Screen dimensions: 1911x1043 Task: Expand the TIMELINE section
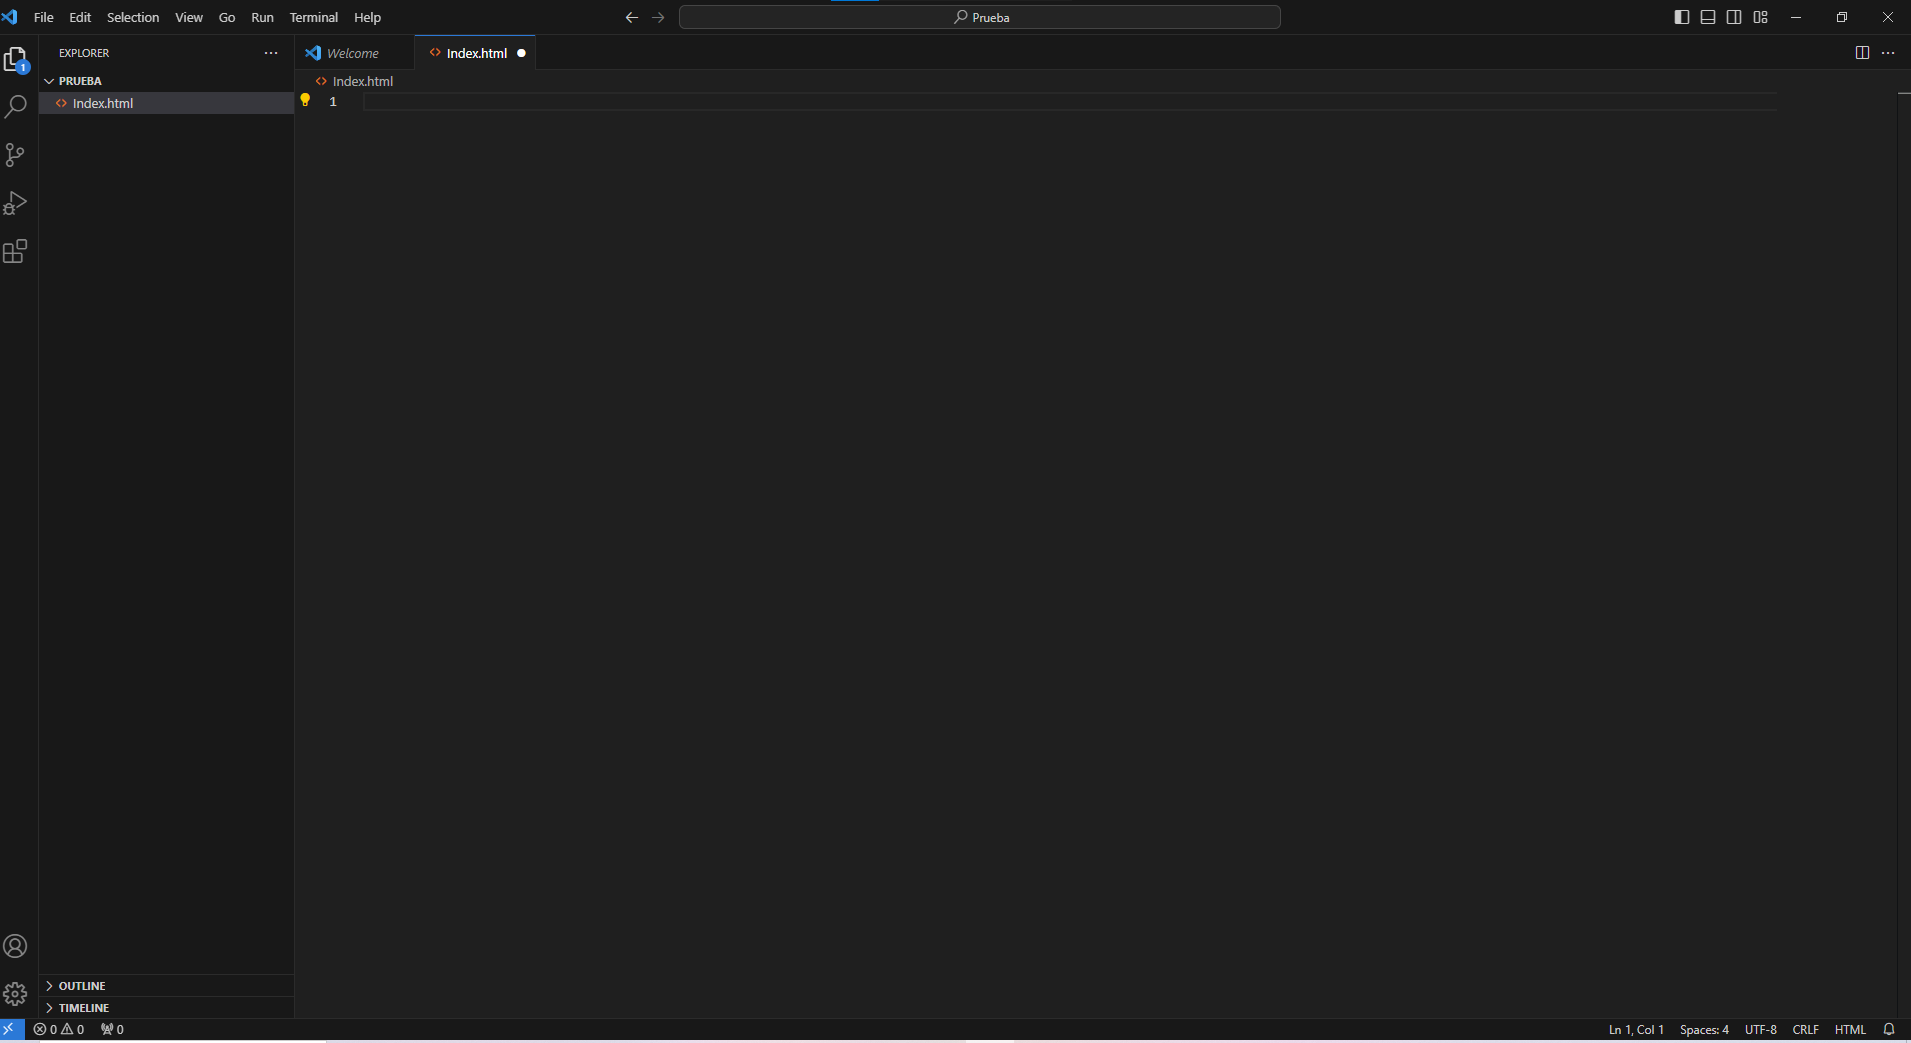(x=166, y=1008)
